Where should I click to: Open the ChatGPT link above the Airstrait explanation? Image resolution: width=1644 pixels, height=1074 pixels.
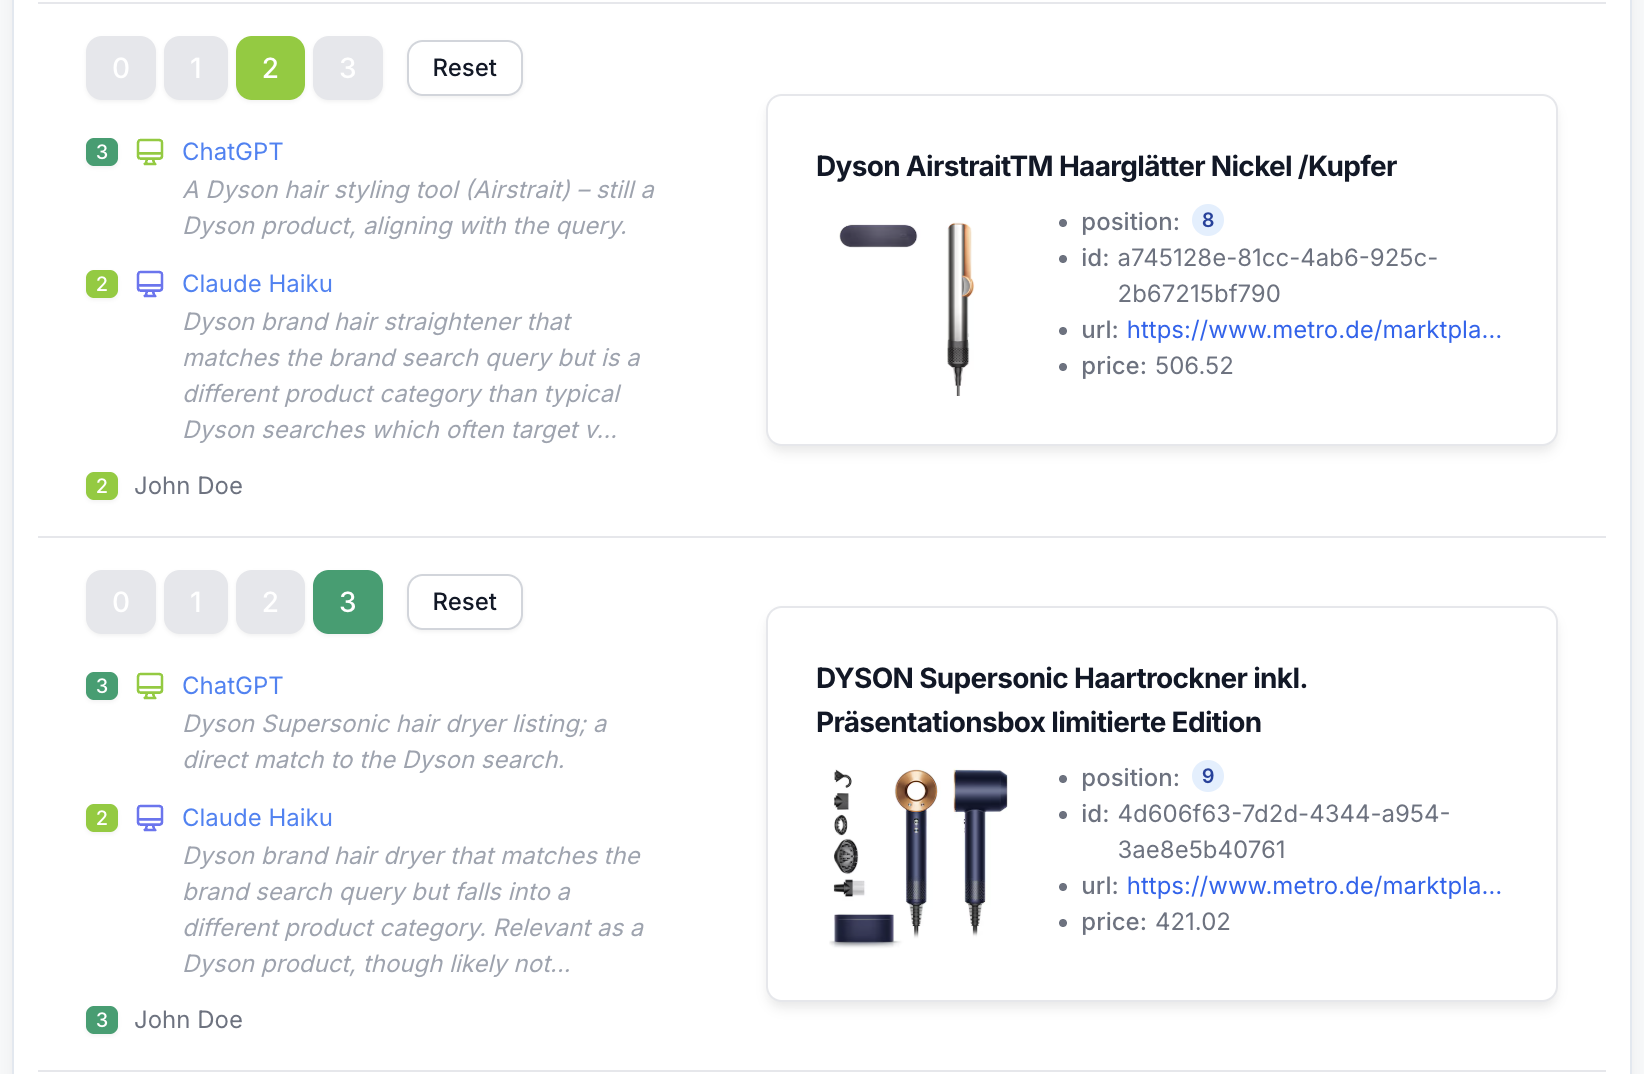coord(232,151)
